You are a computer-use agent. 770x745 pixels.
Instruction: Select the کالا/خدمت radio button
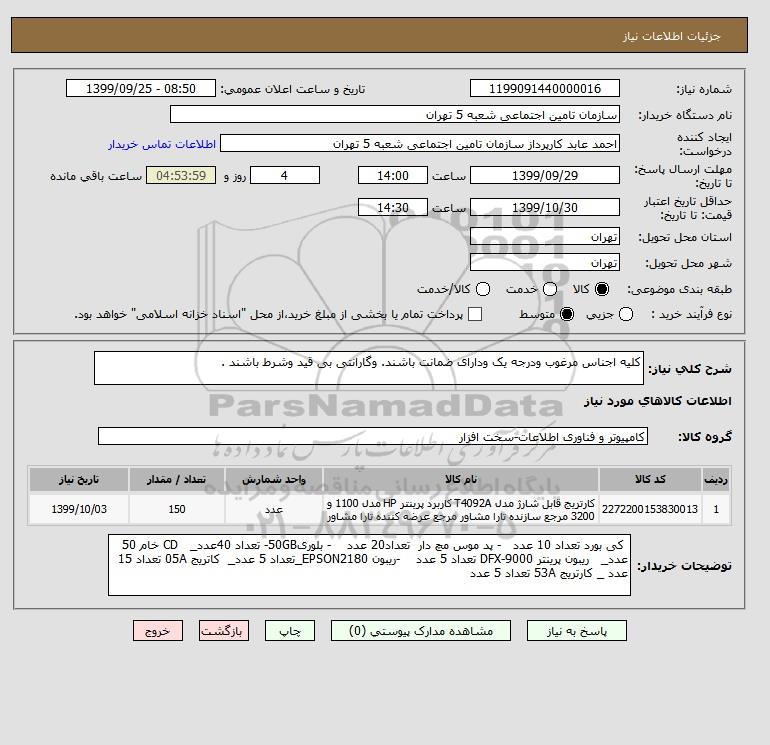pos(483,289)
